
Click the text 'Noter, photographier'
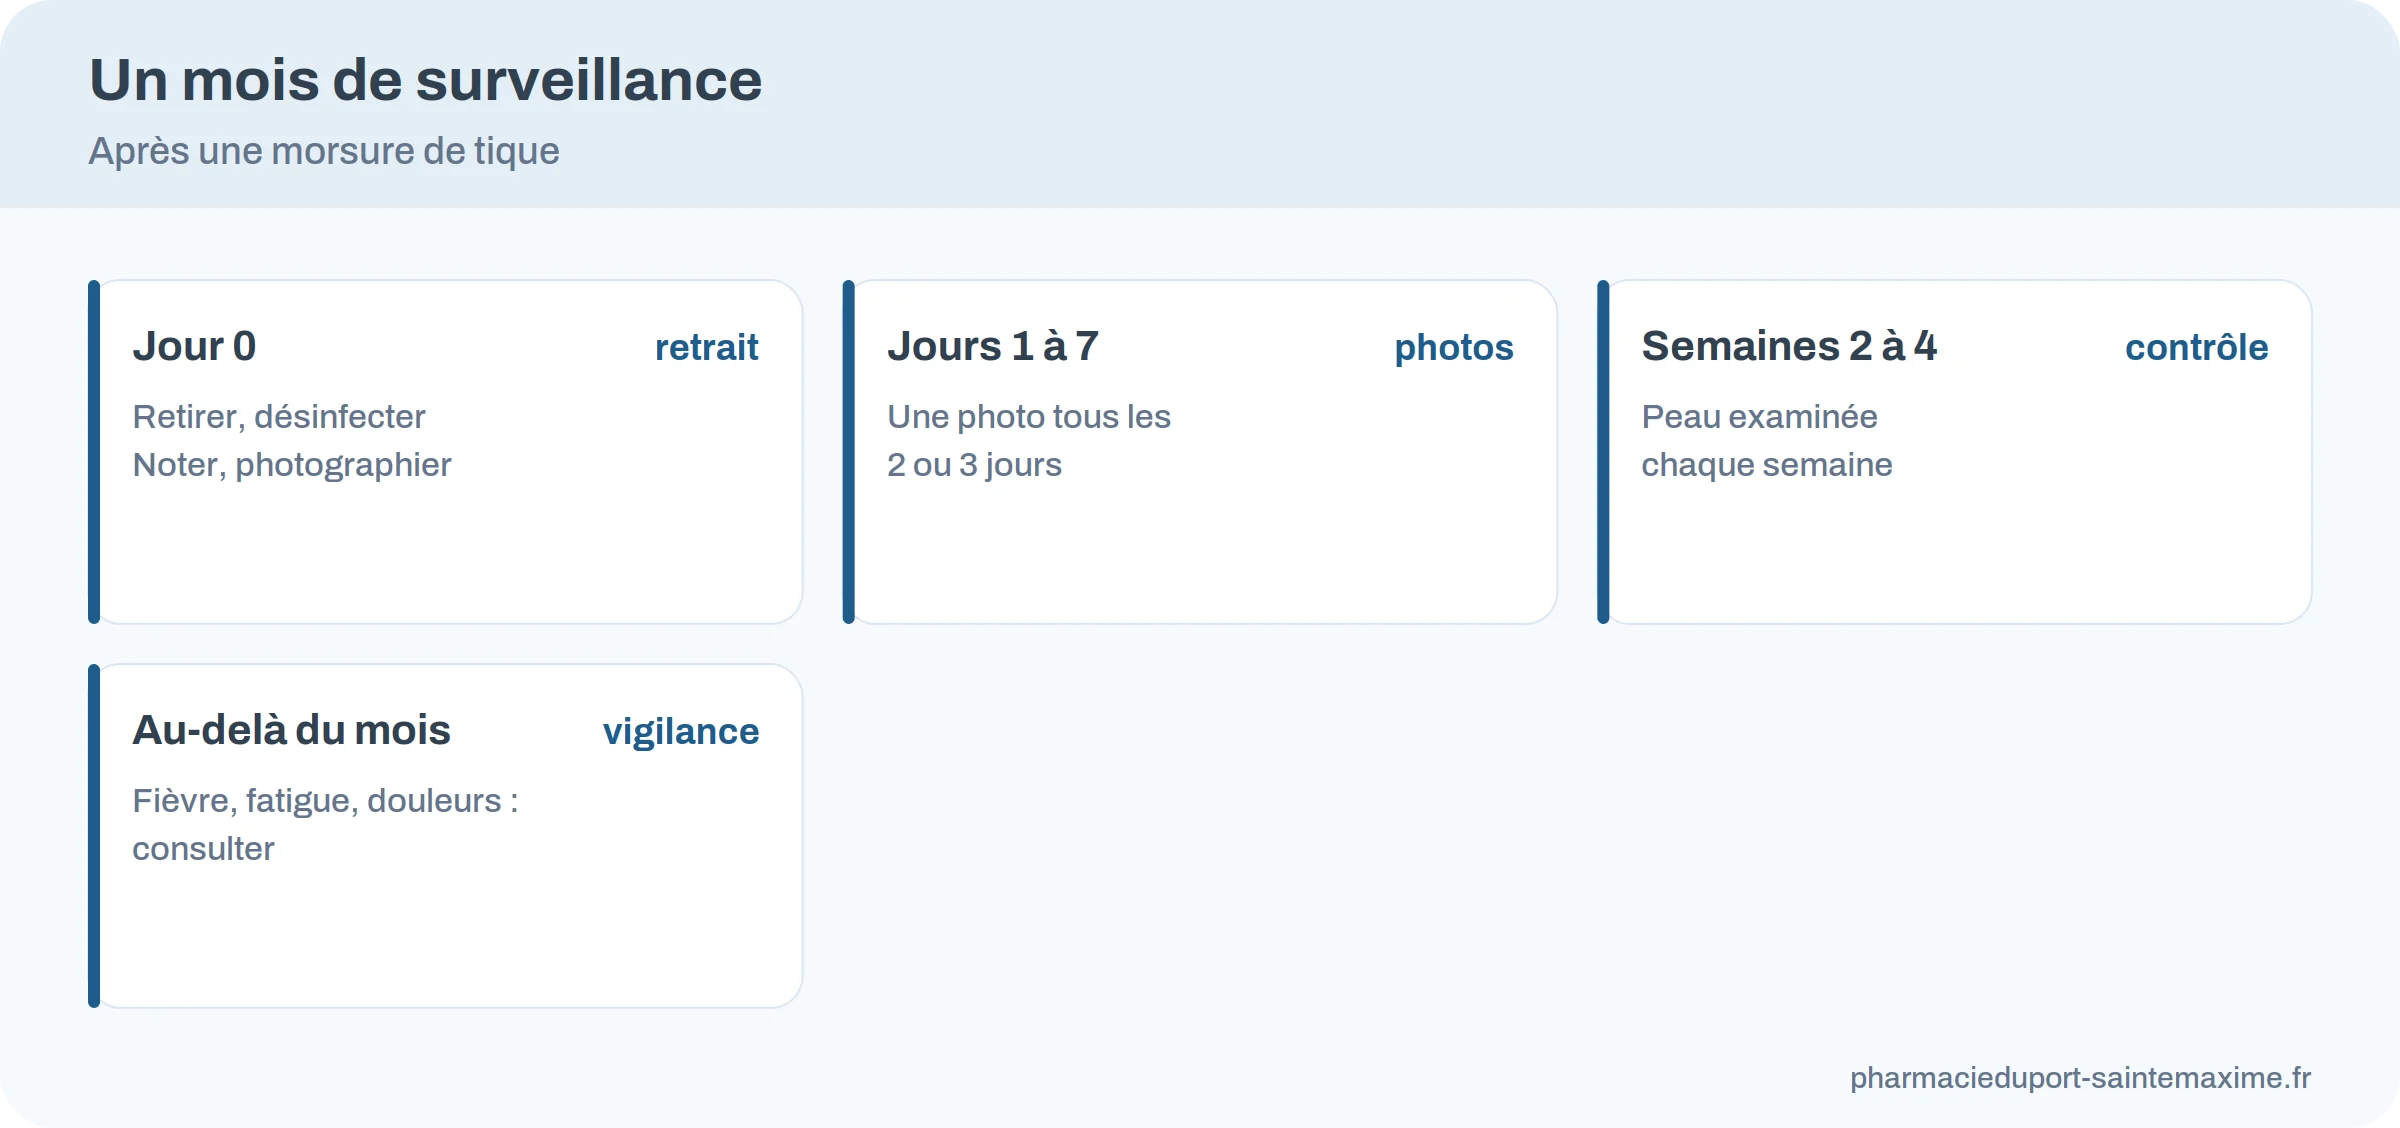[292, 464]
